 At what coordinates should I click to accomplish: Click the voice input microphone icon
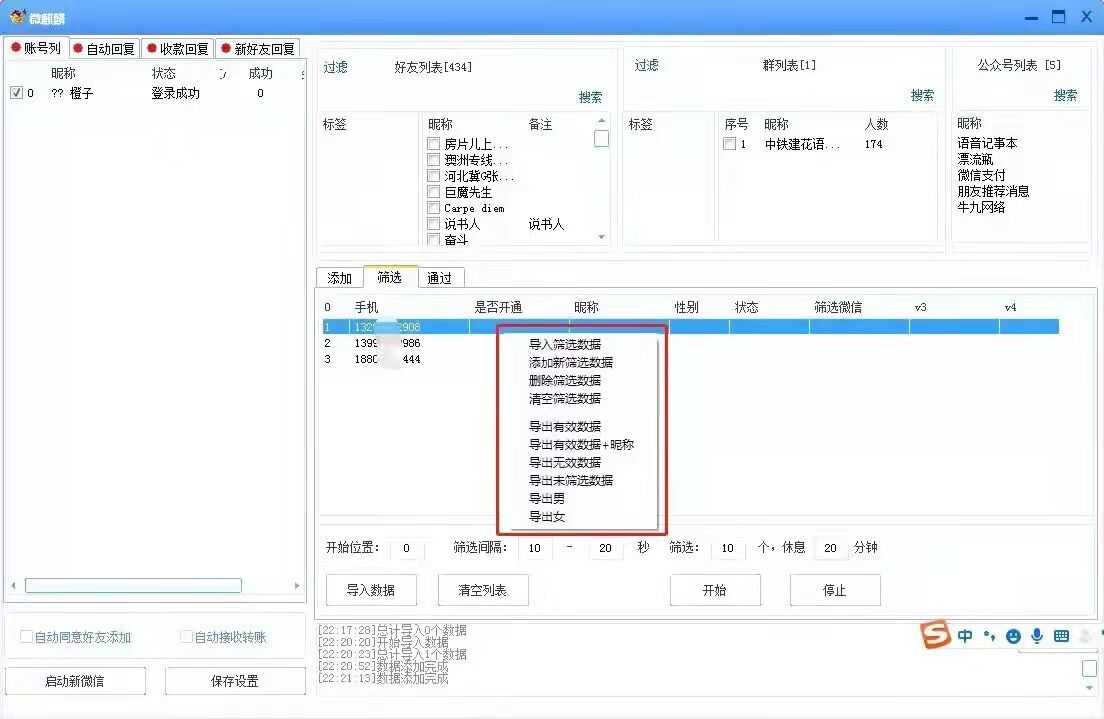point(1037,636)
